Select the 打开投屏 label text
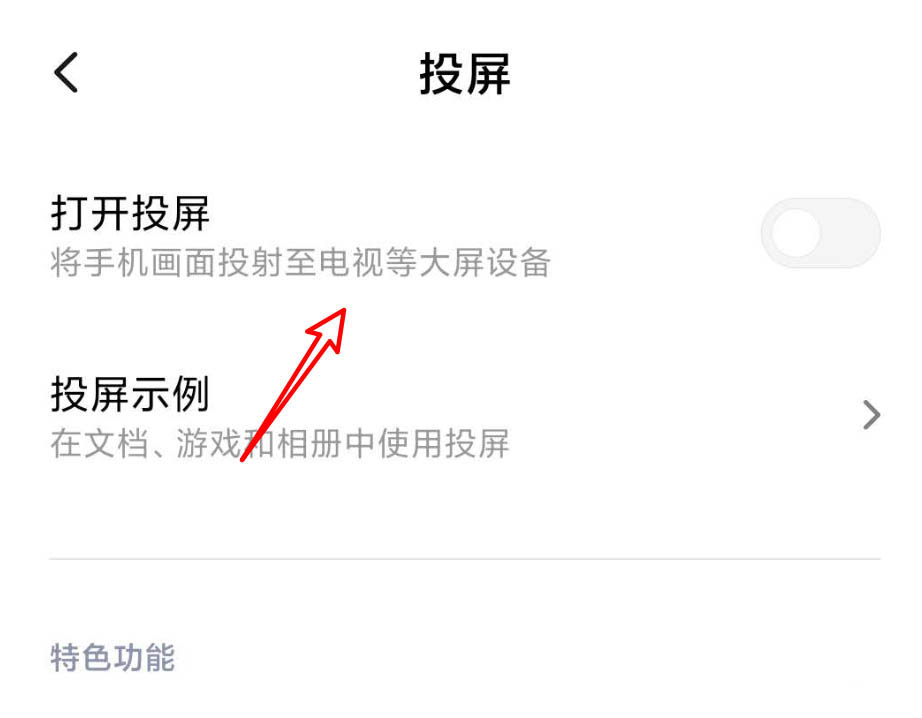 tap(130, 213)
